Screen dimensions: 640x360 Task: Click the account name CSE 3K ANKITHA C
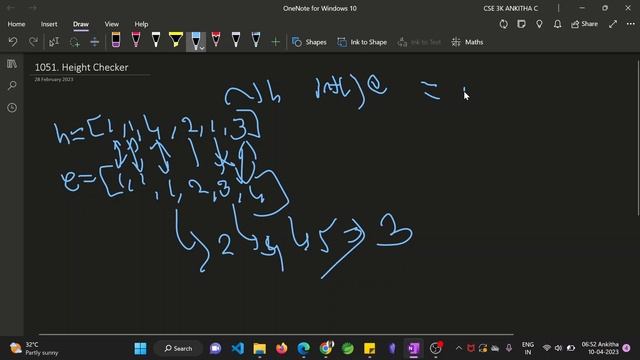[x=511, y=8]
